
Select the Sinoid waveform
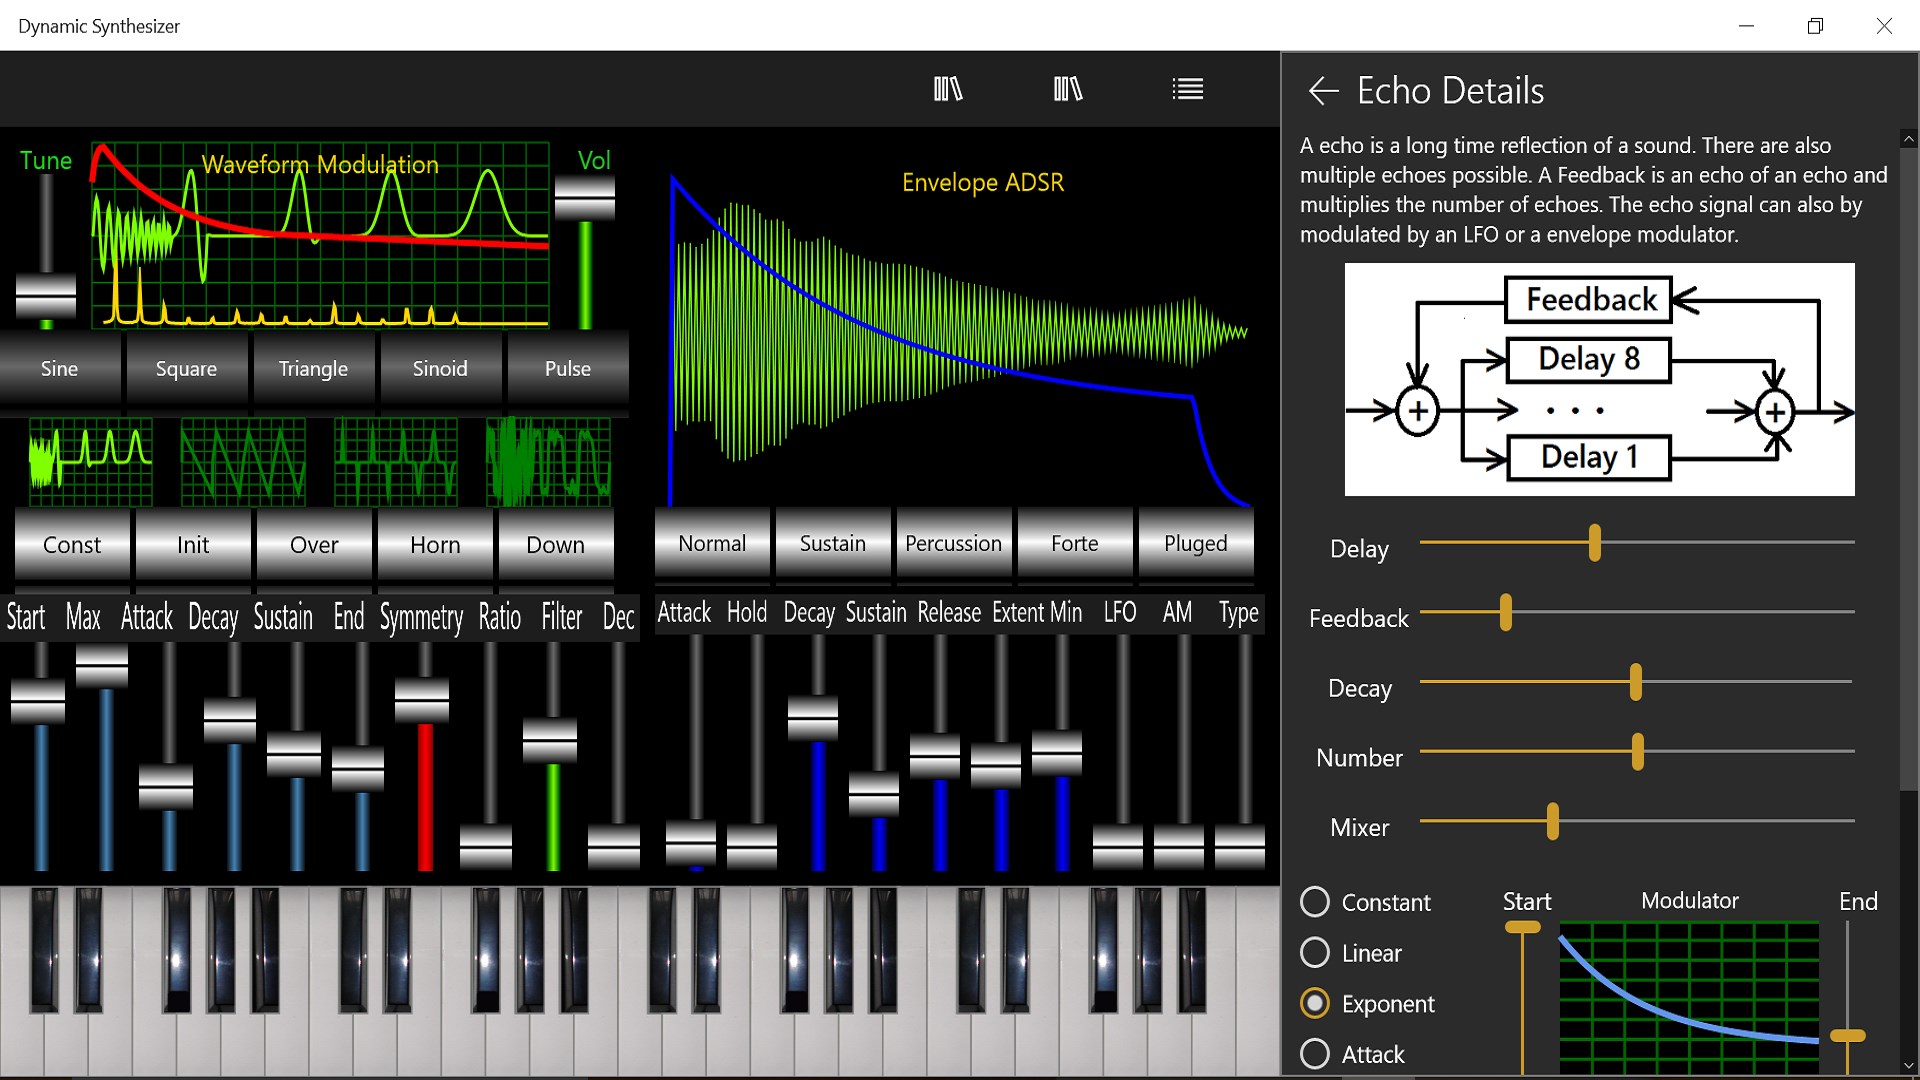(x=440, y=368)
